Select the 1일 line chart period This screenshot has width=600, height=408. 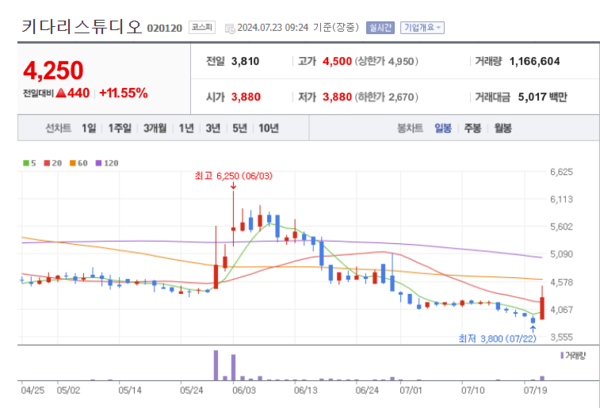coord(90,128)
